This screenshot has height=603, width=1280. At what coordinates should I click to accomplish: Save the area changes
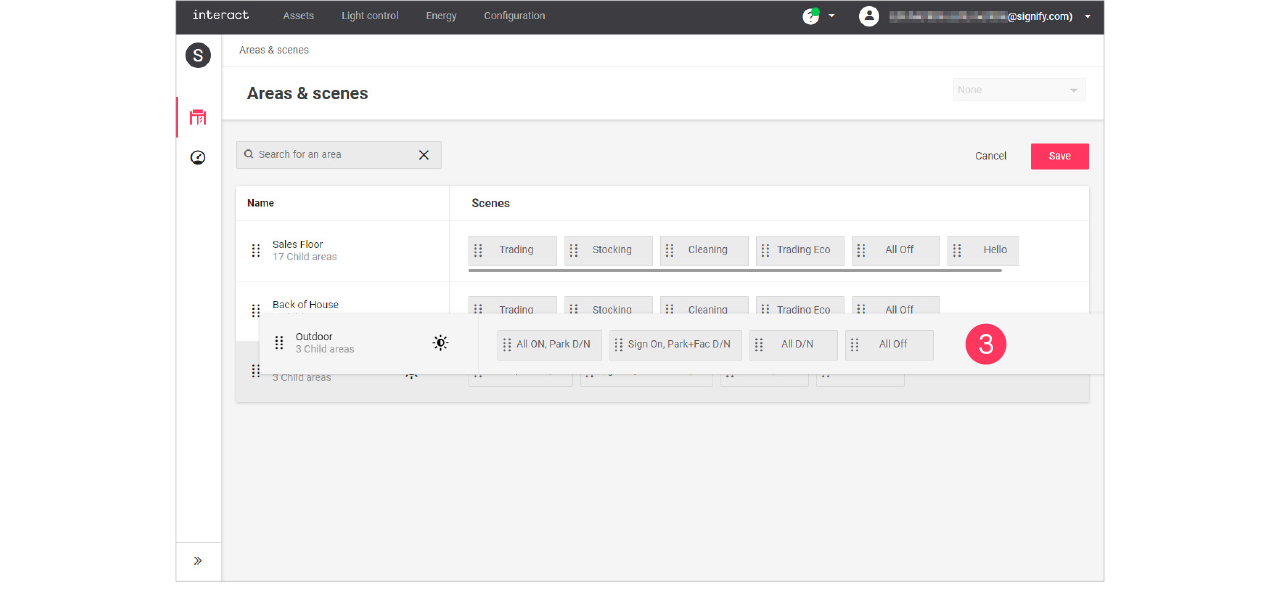1059,156
